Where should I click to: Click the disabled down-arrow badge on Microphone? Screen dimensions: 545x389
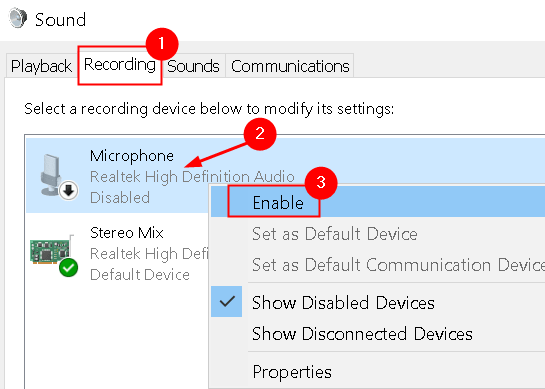[x=68, y=191]
